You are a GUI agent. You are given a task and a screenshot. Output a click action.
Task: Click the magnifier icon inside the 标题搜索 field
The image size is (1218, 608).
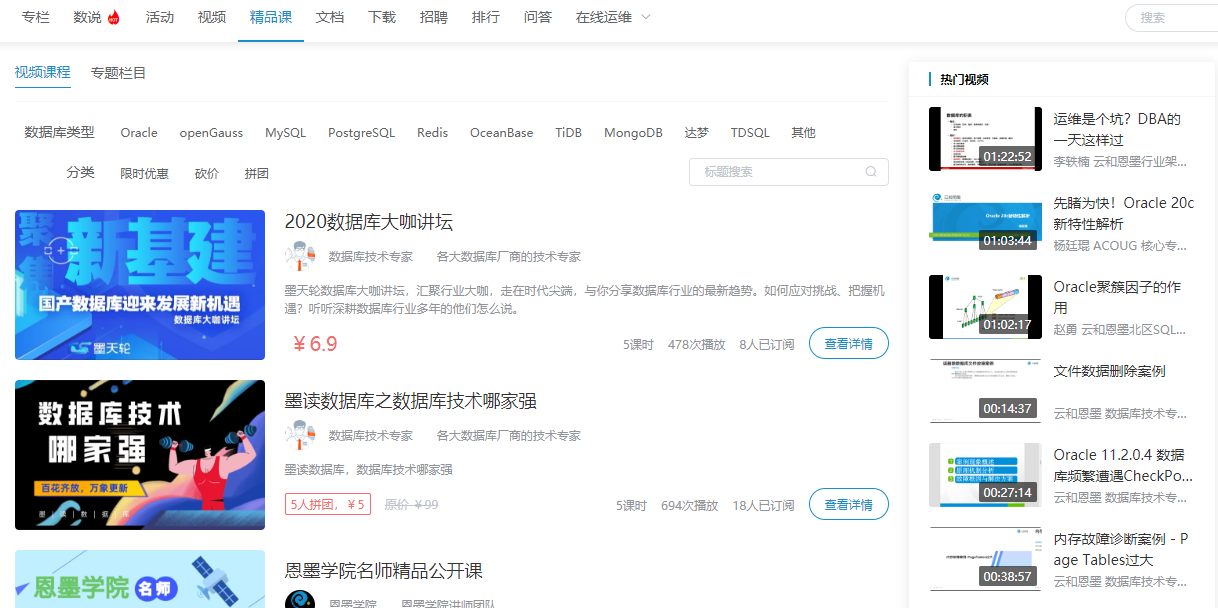click(x=871, y=172)
